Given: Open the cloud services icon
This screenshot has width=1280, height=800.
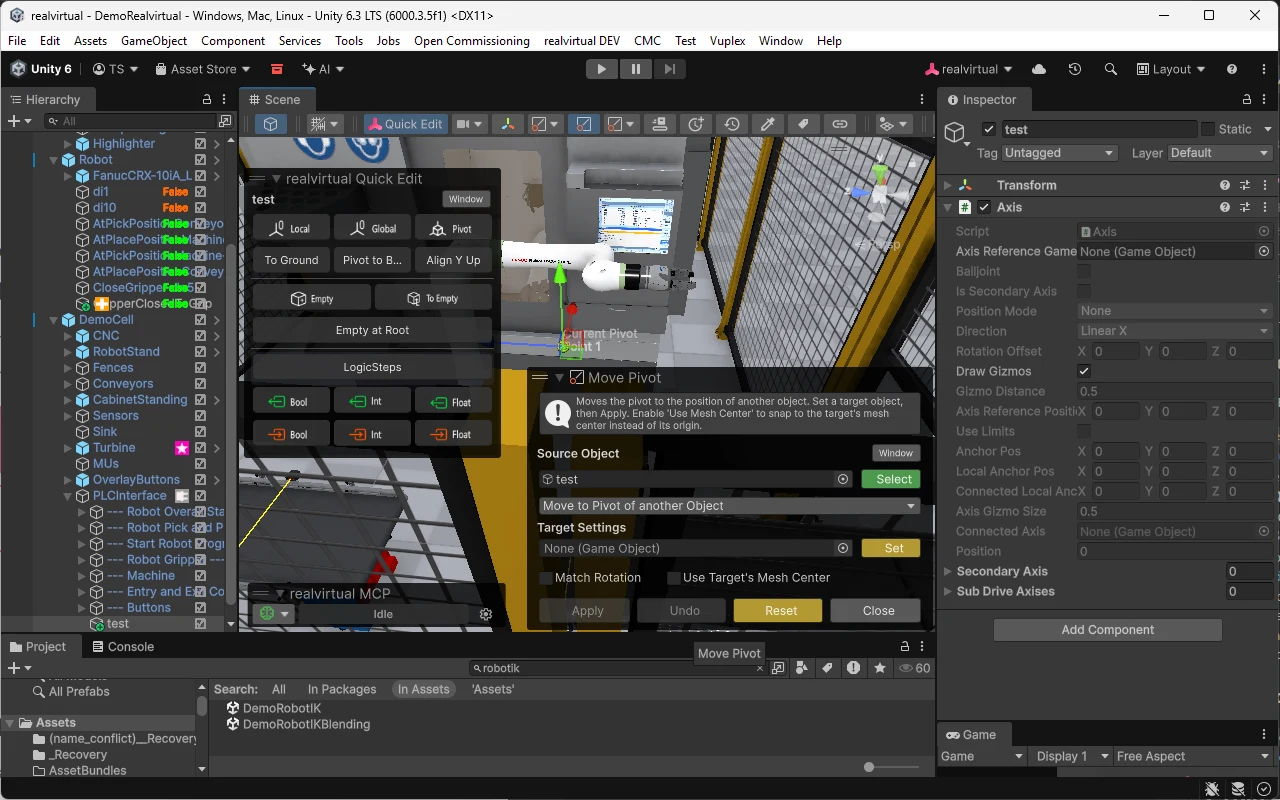Looking at the screenshot, I should (1039, 69).
